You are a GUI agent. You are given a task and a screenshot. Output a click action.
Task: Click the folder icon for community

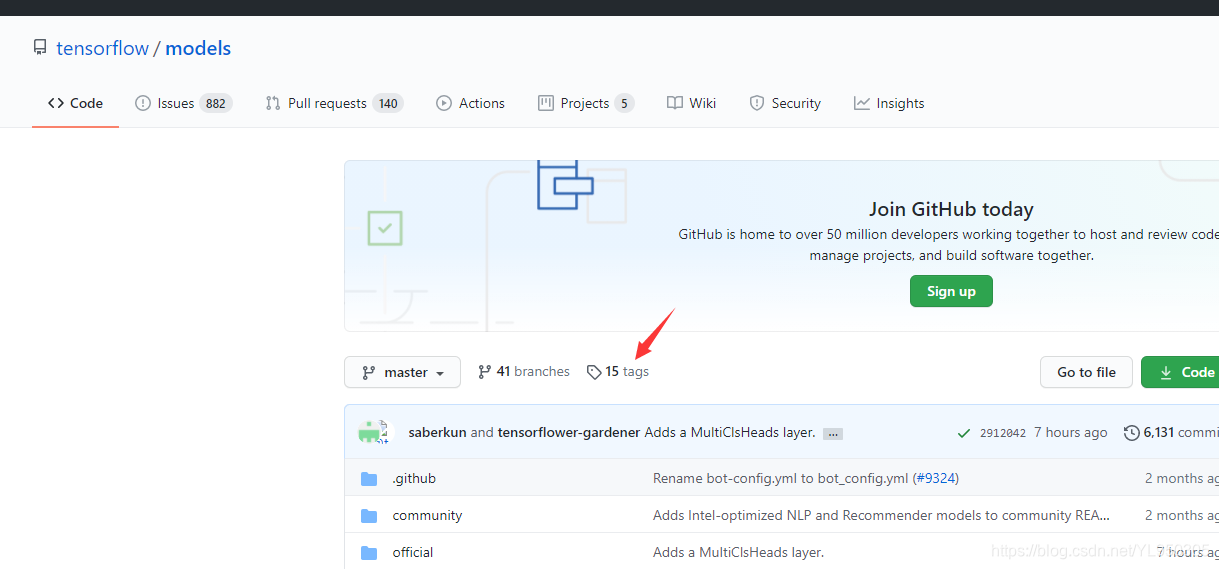point(369,516)
